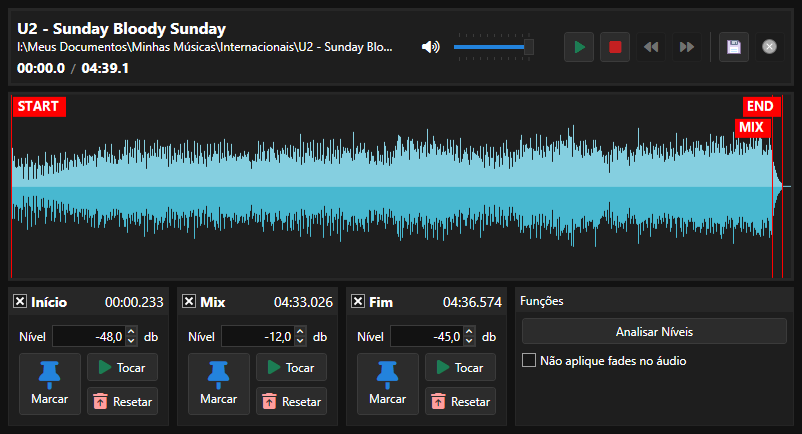Click Resetar in the Mix panel
802x434 pixels.
pos(291,401)
